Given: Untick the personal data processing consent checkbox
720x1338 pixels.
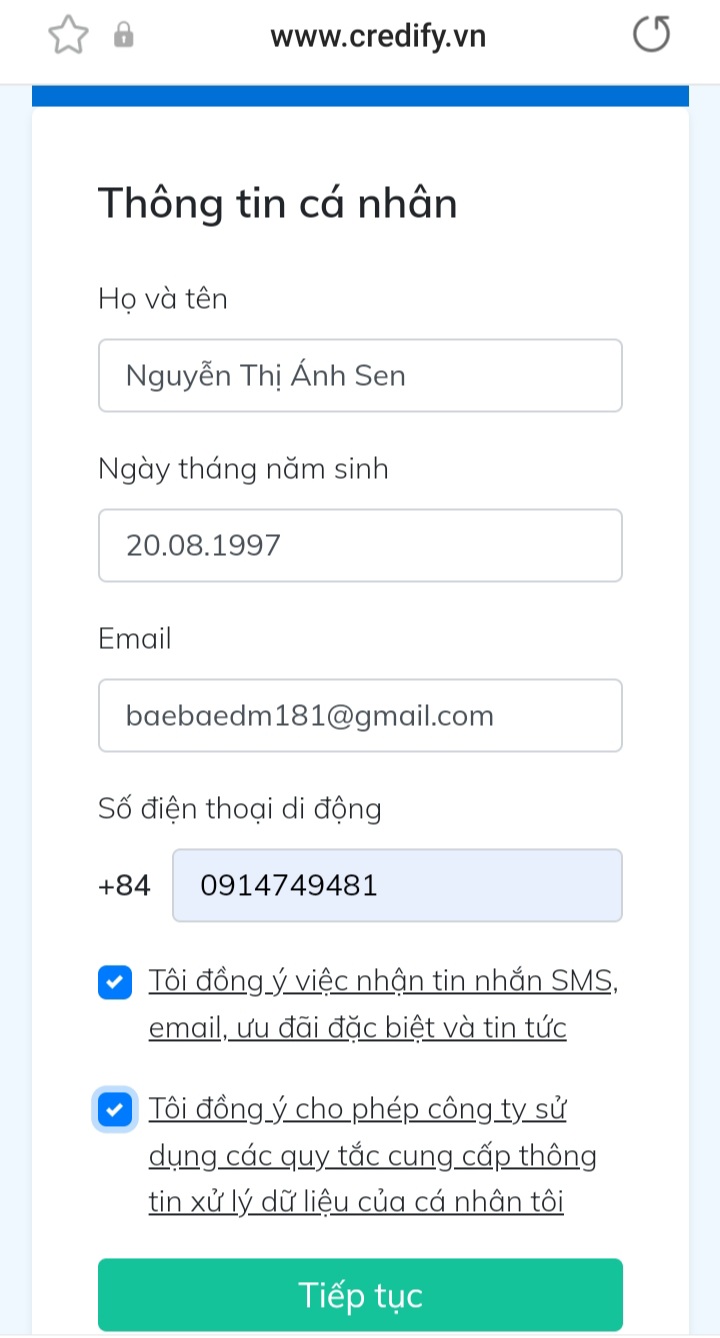Looking at the screenshot, I should (115, 1110).
